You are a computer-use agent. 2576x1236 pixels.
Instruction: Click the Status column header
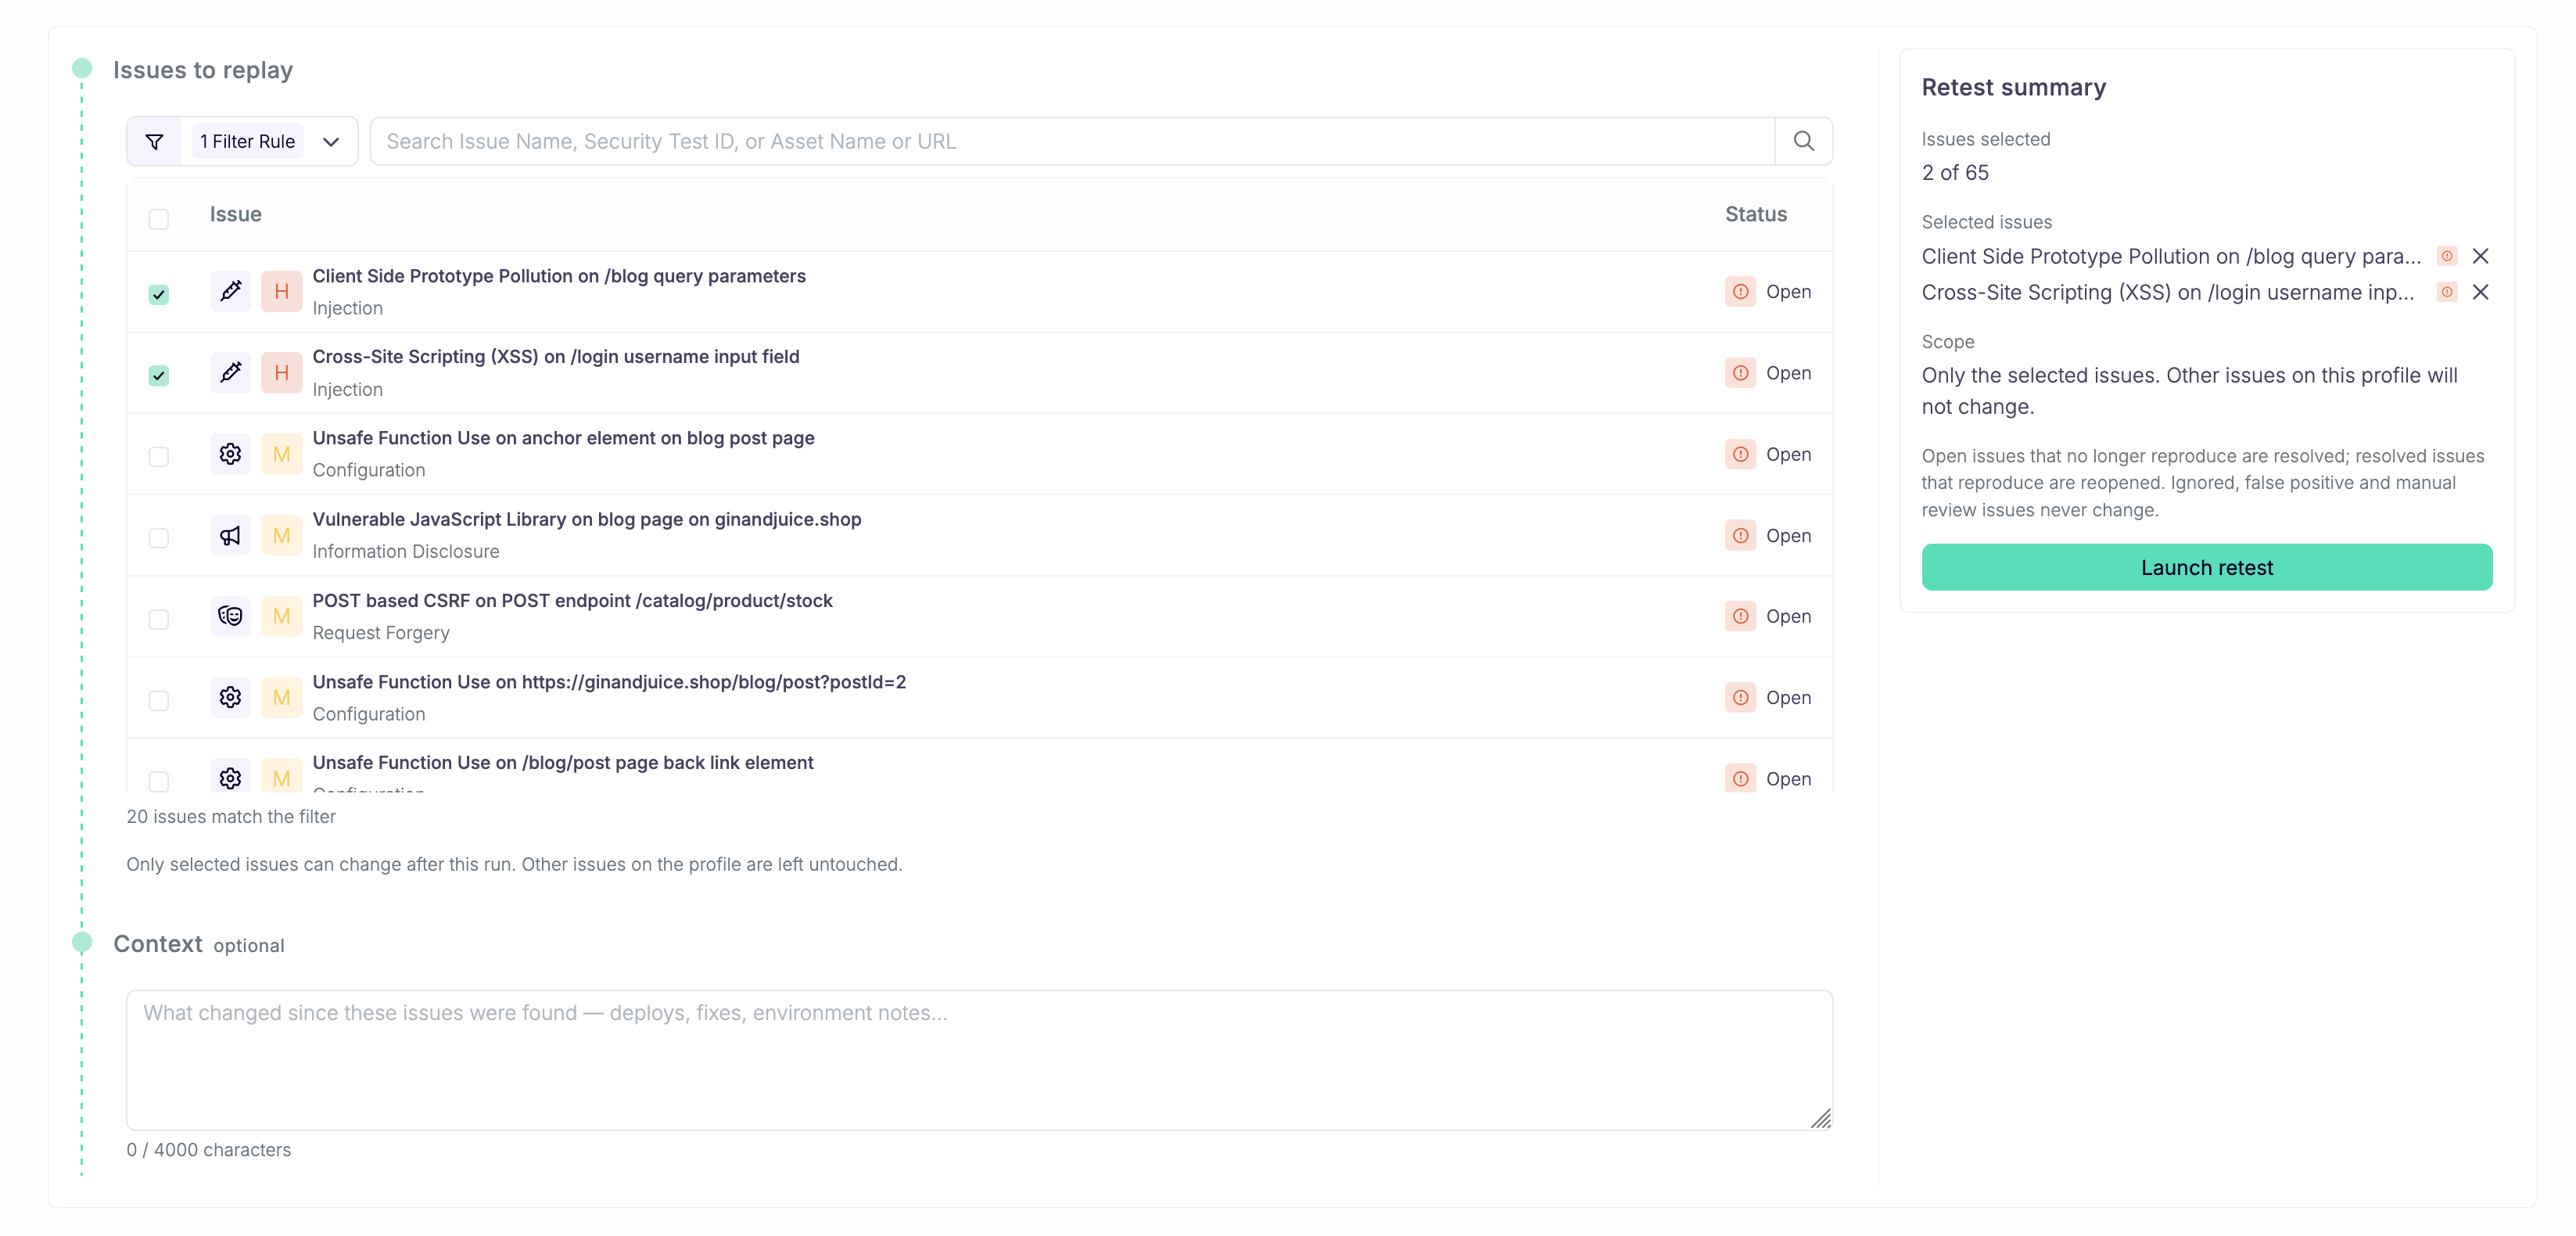(1755, 214)
